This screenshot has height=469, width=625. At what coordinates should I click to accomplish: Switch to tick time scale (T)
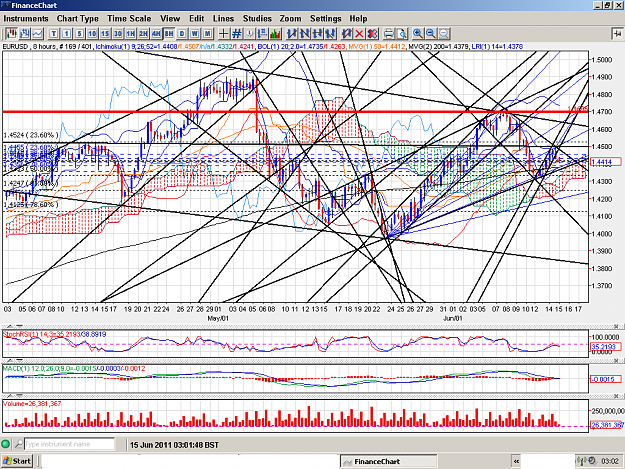pyautogui.click(x=53, y=33)
